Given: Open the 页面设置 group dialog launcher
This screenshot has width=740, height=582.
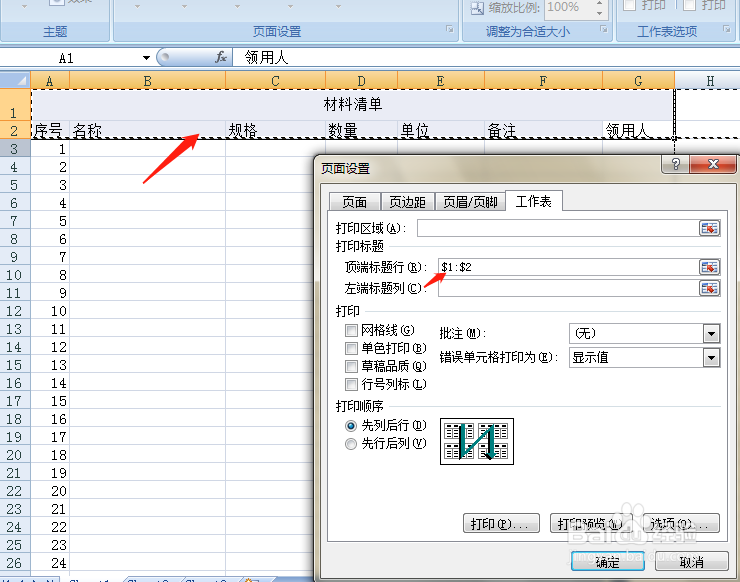Looking at the screenshot, I should 450,29.
